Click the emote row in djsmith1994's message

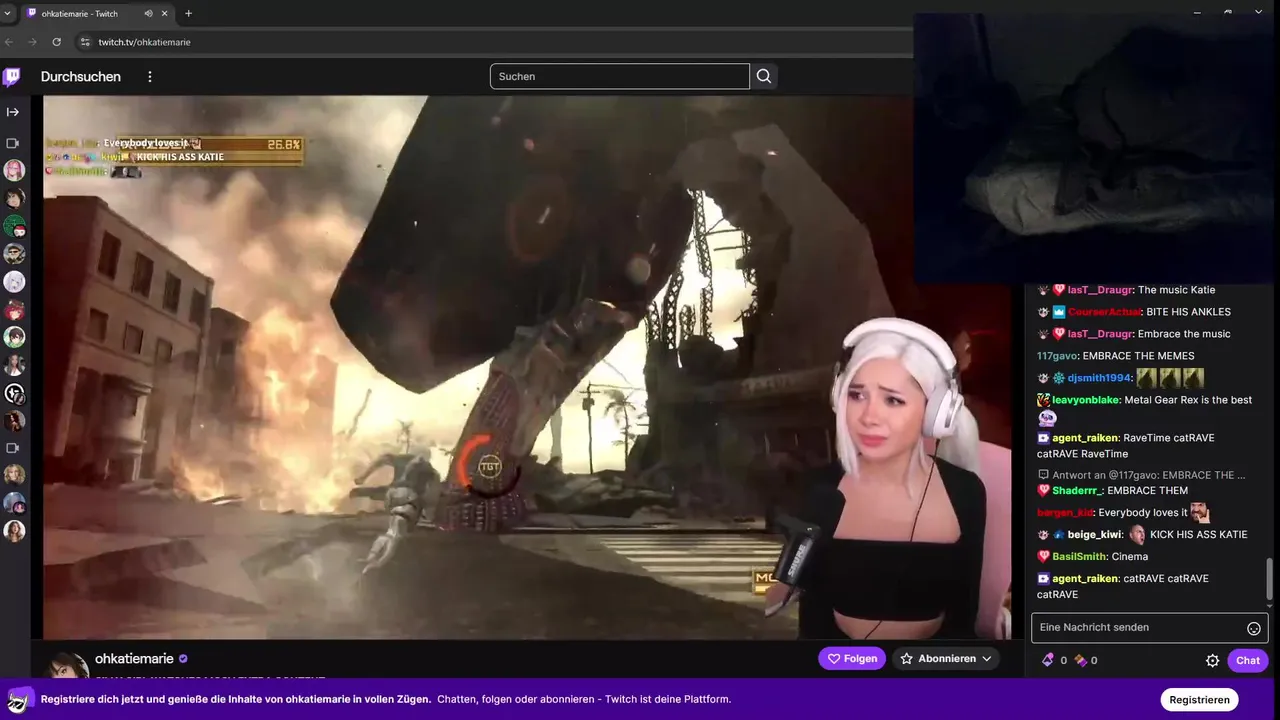(x=1169, y=378)
